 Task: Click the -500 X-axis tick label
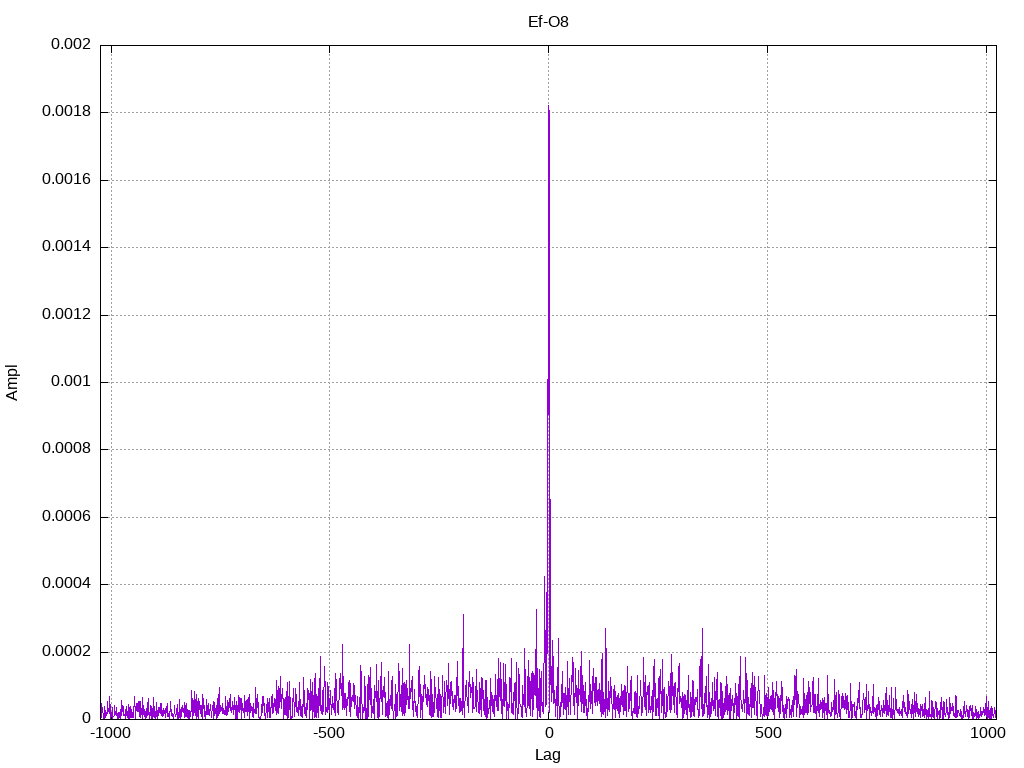(x=328, y=733)
